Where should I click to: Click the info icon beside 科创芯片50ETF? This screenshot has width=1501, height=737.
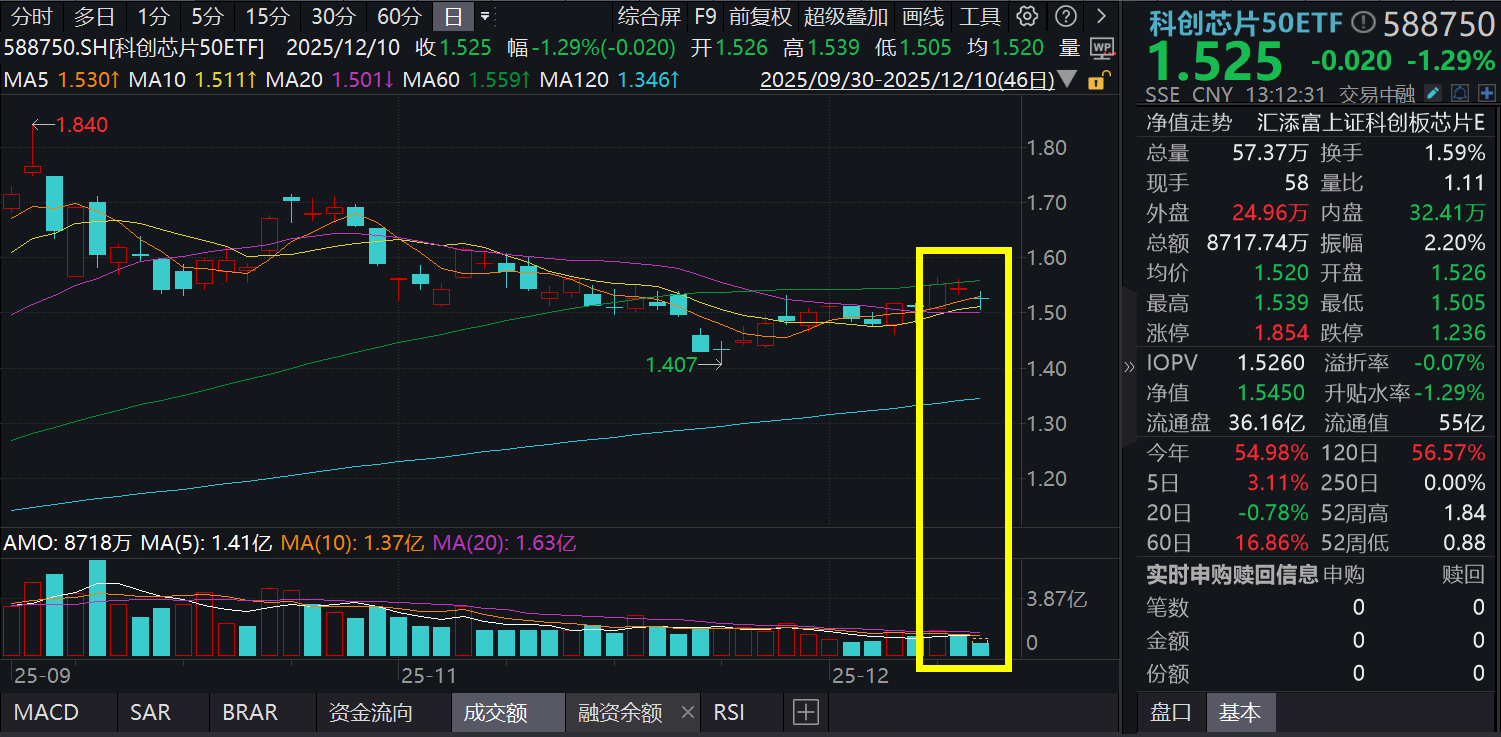[x=1362, y=21]
